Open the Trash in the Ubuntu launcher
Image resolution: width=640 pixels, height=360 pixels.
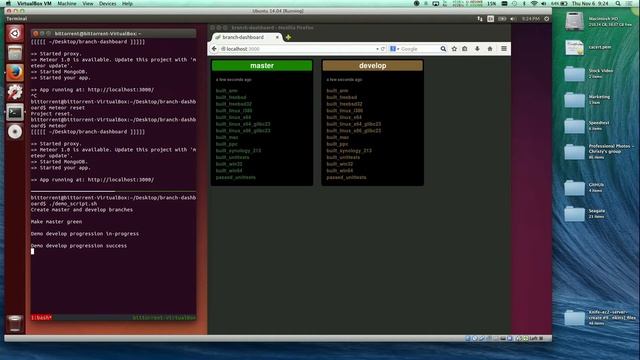click(x=15, y=323)
